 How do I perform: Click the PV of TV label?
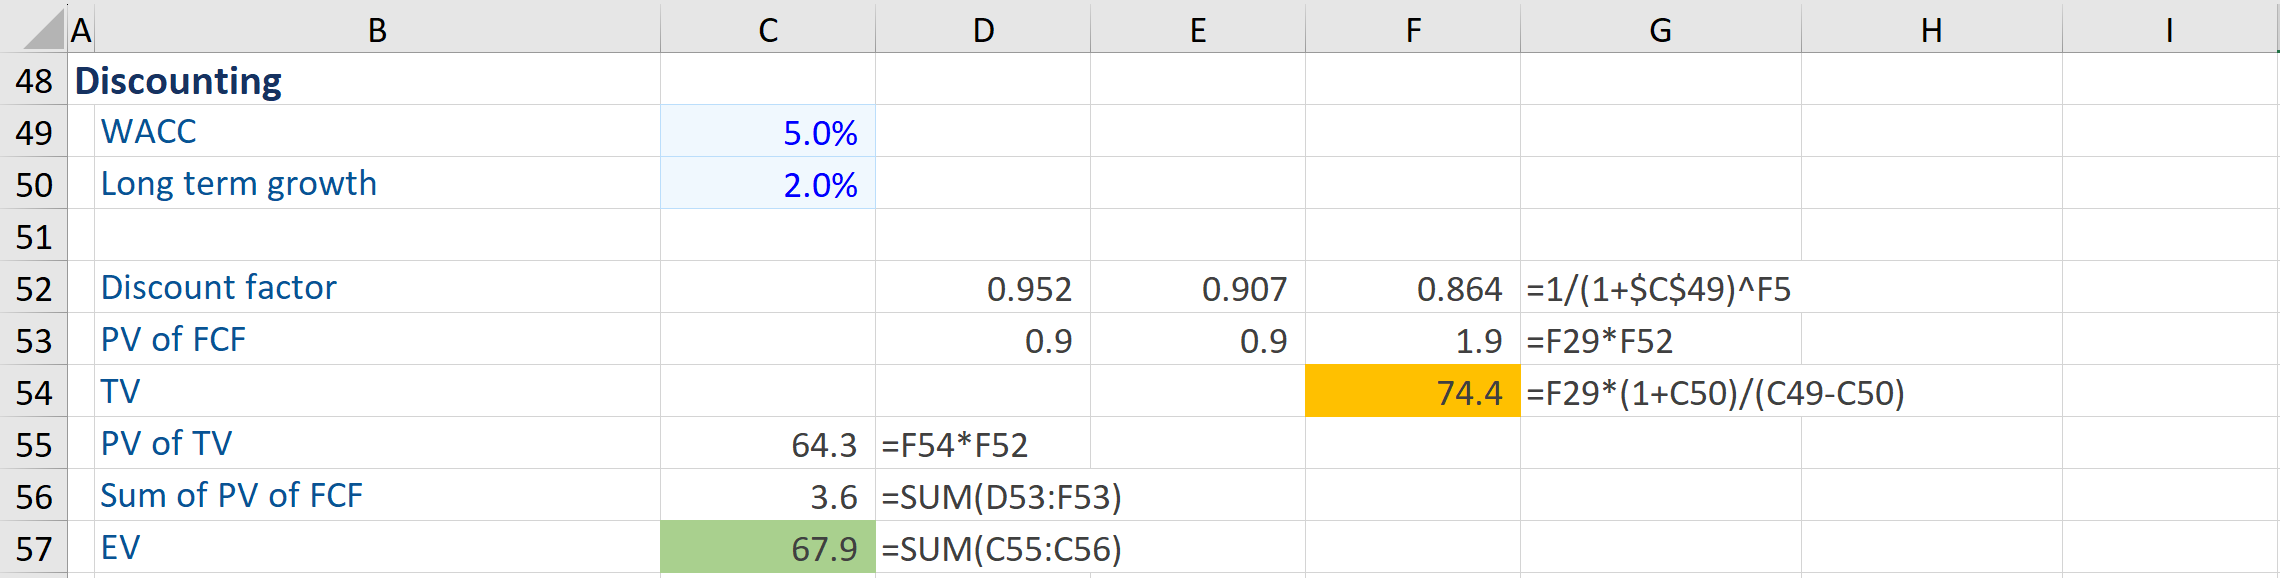(166, 443)
